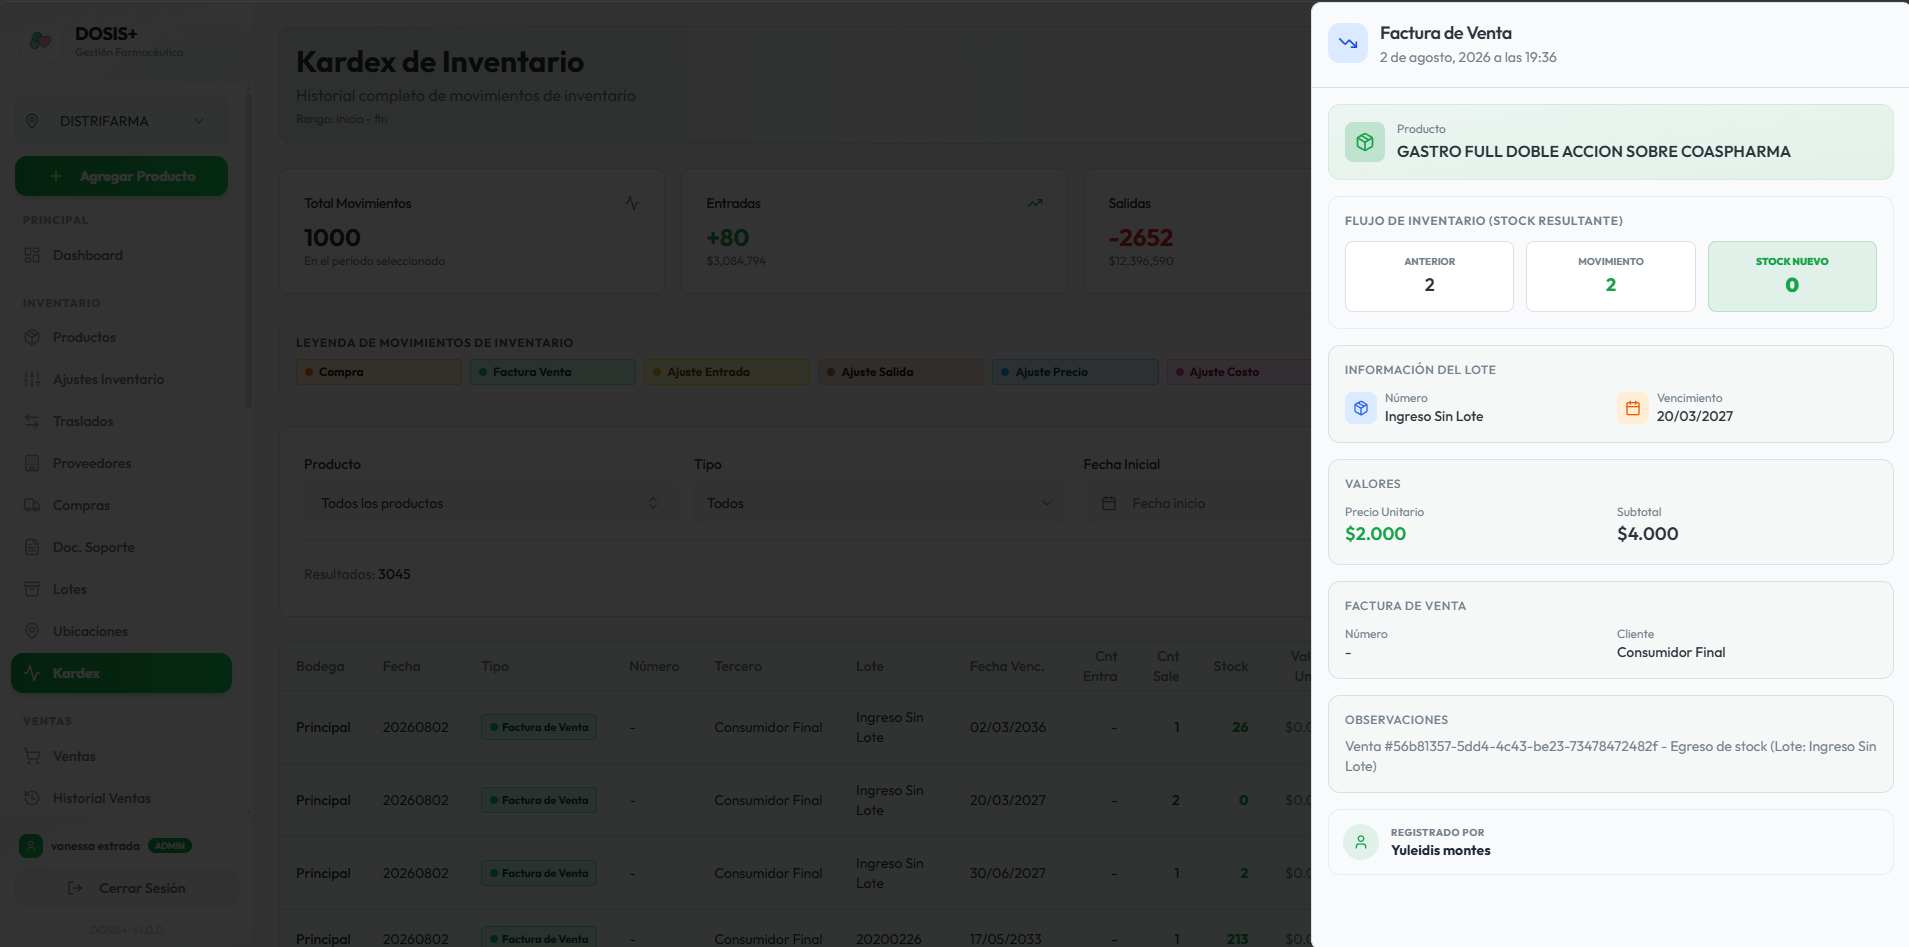Image resolution: width=1909 pixels, height=947 pixels.
Task: Click the Lotes archive icon
Action: 32,589
